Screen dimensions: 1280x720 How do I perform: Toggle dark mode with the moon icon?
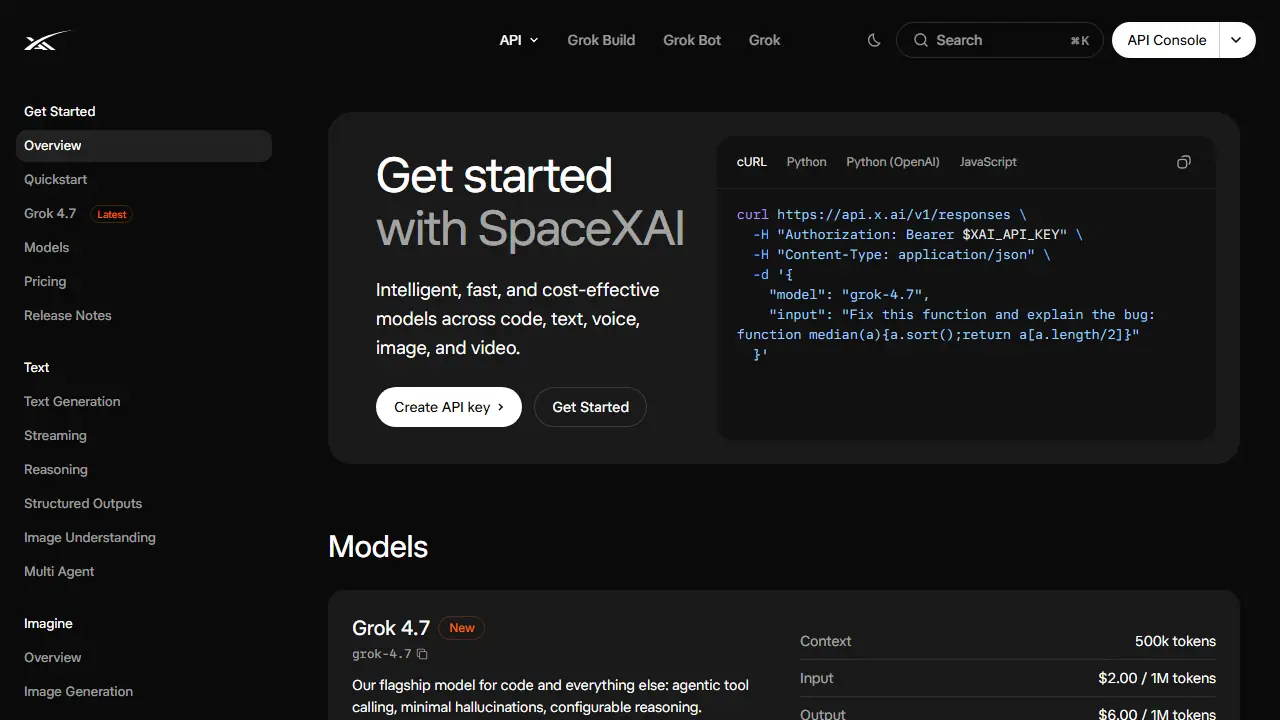pos(874,40)
